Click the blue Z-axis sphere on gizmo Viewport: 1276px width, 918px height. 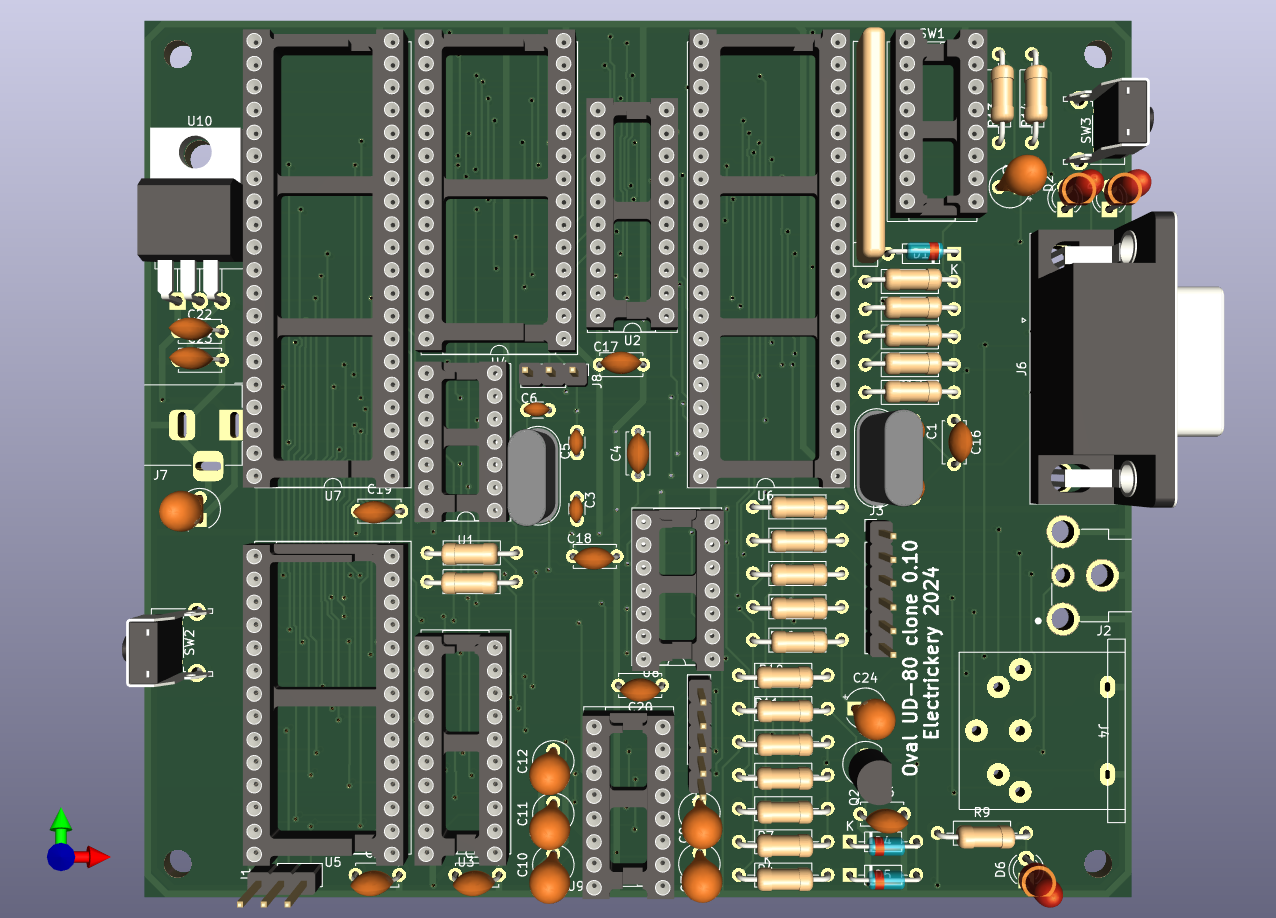coord(60,857)
